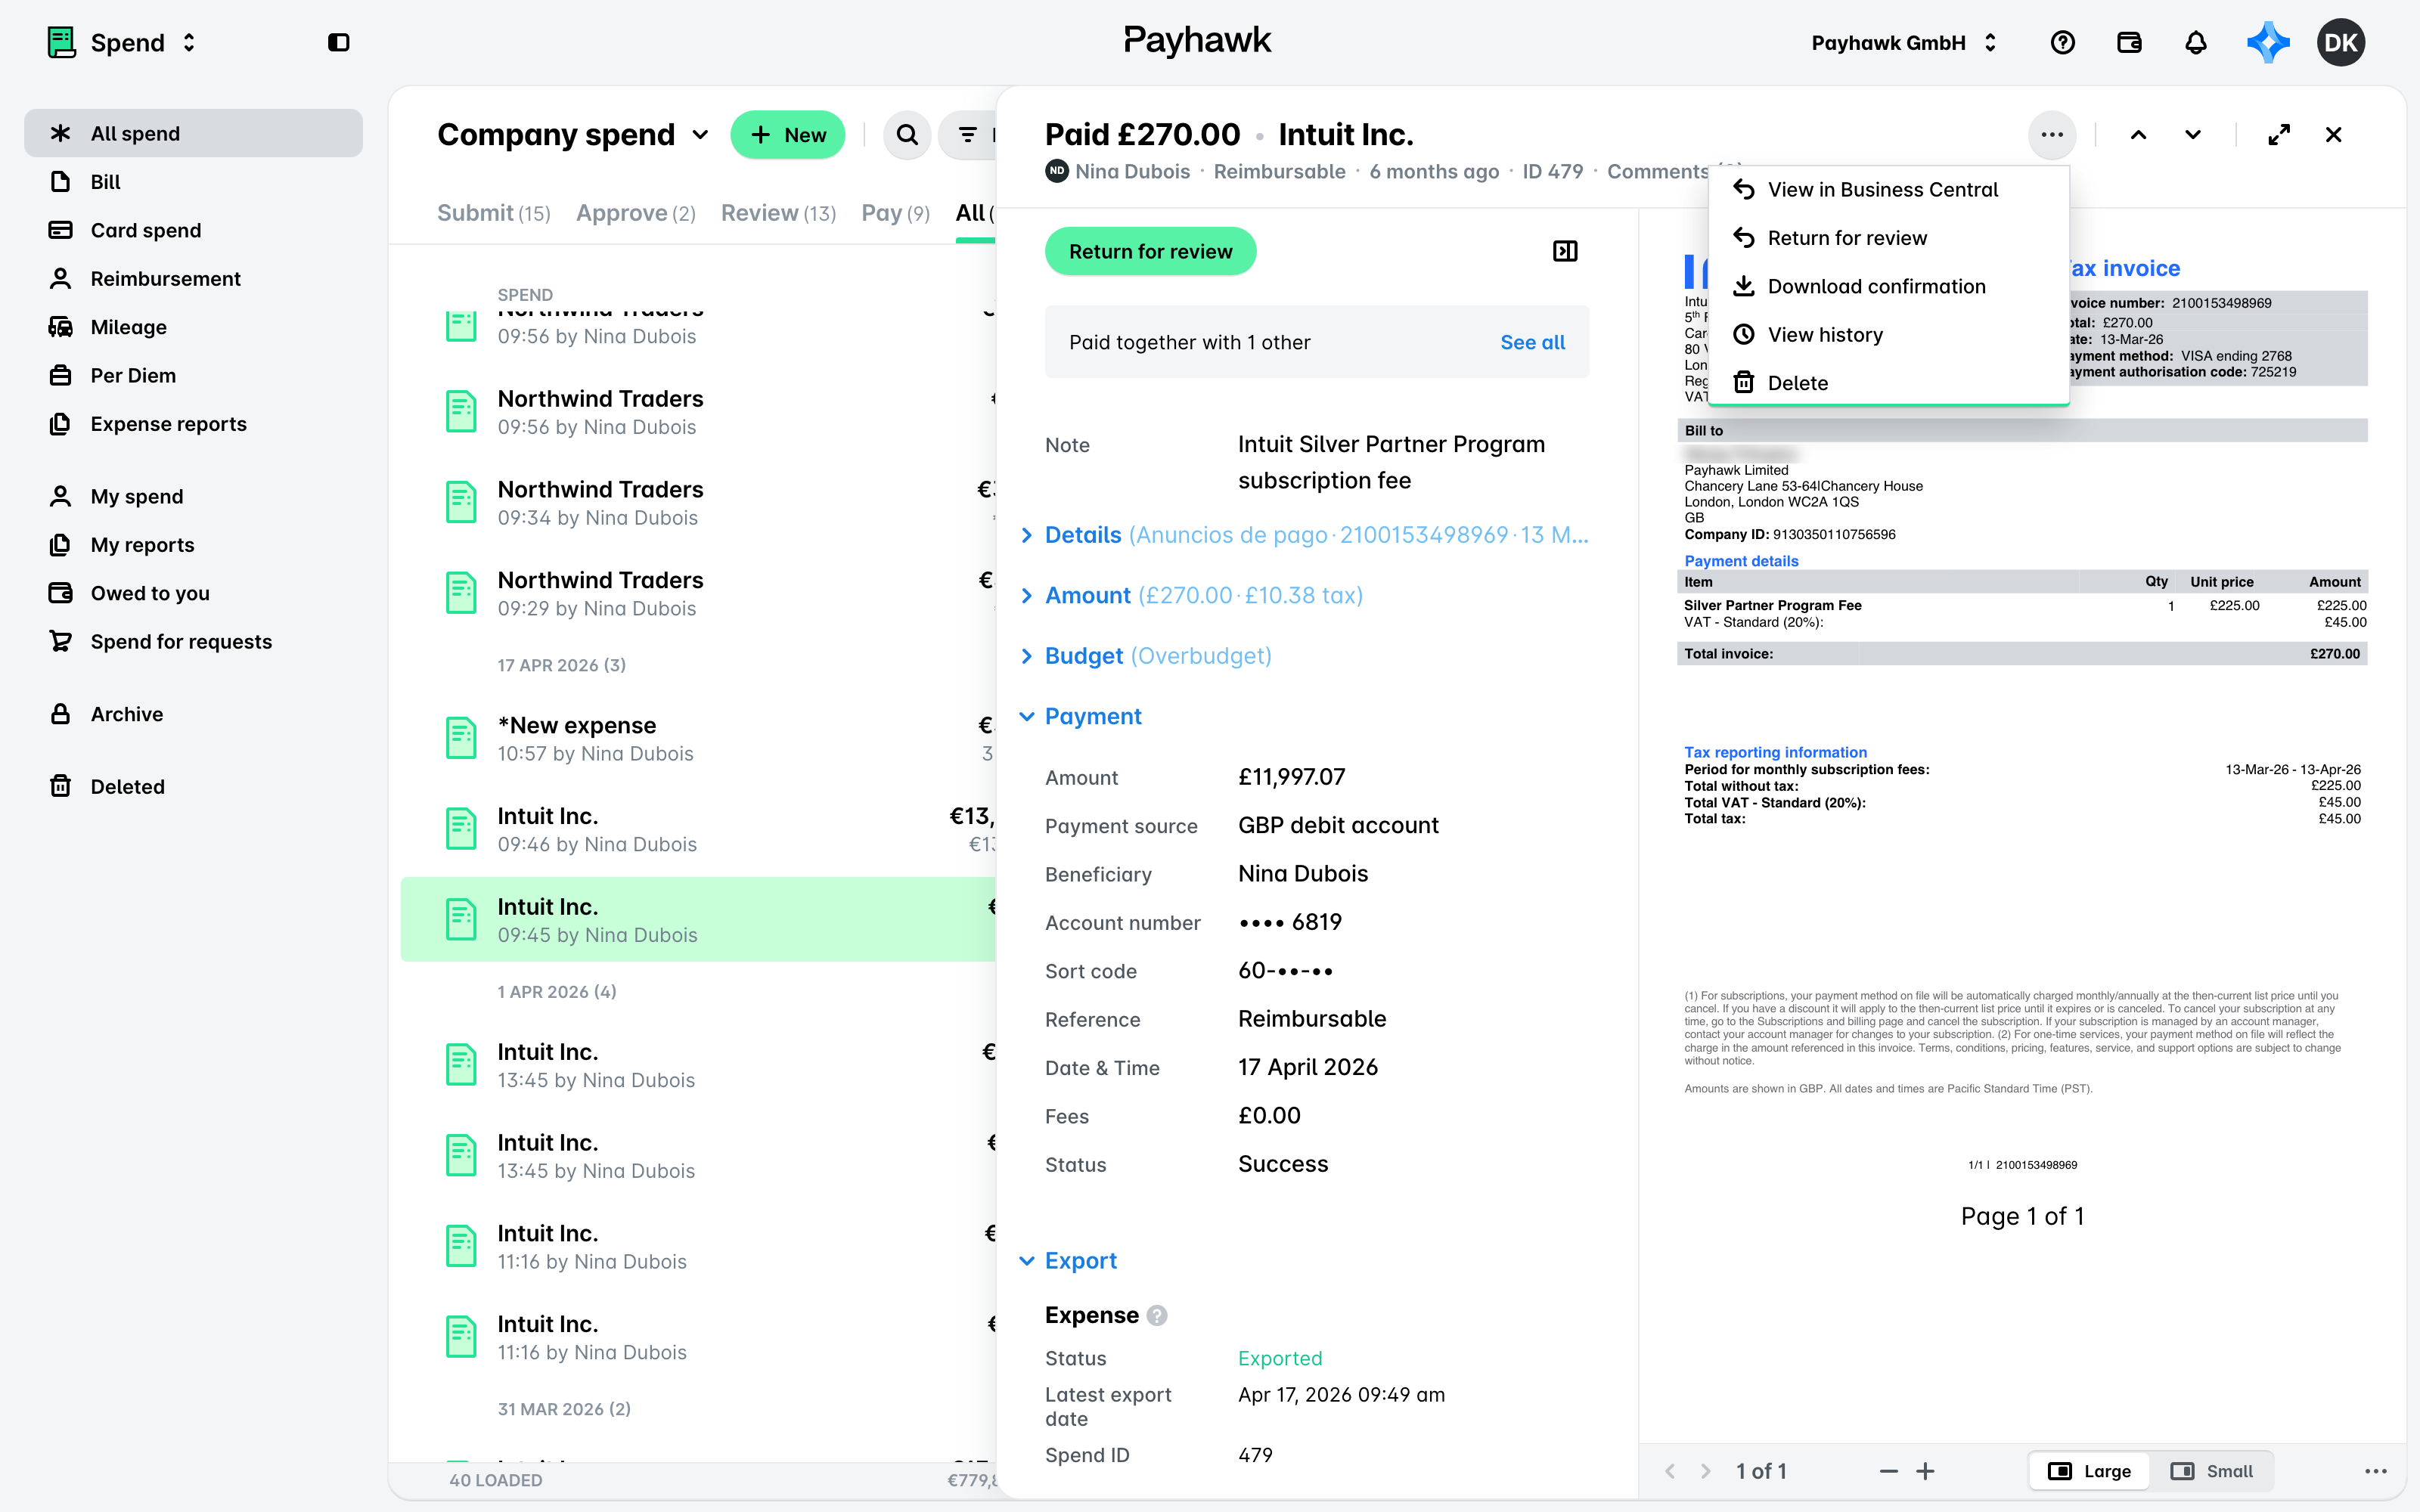This screenshot has height=1512, width=2420.
Task: Open See all paid-together expenses
Action: 1532,342
